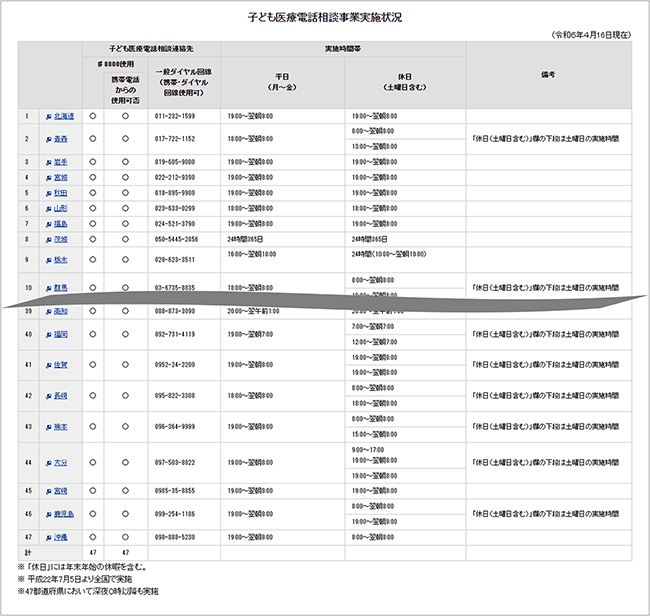Open the 岩手 prefecture link
650x616 pixels.
61,161
